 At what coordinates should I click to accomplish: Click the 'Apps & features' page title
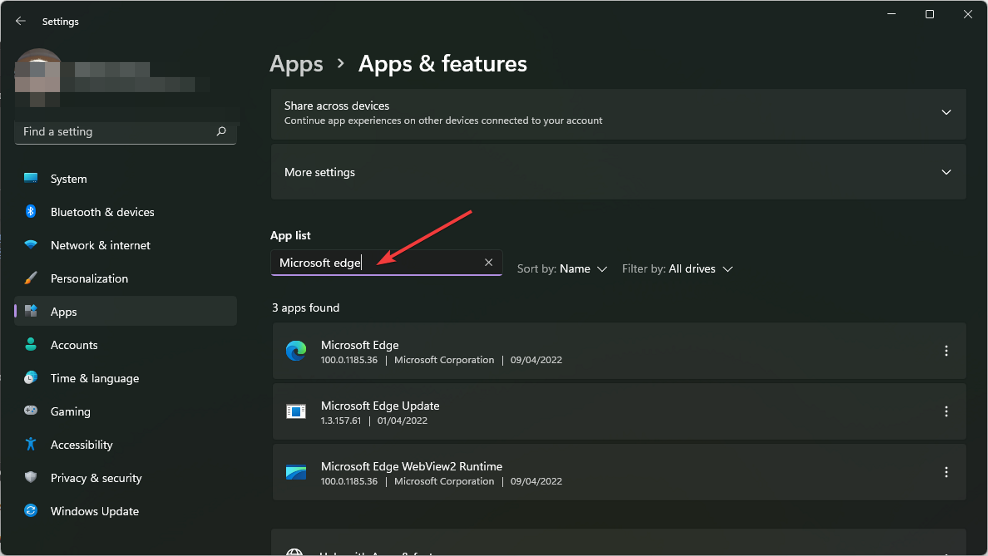click(x=442, y=64)
